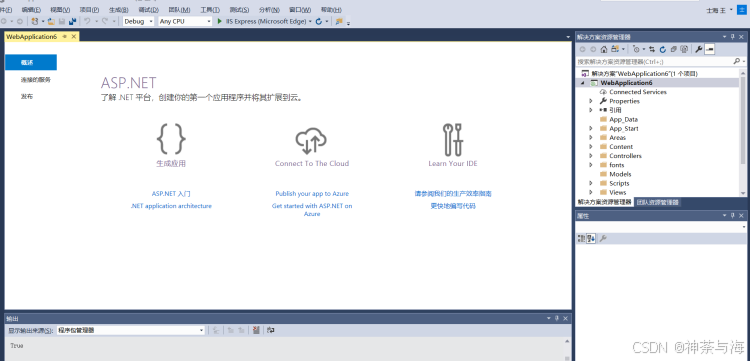Collapse the WebApplication6 project node
This screenshot has height=361, width=751.
(x=583, y=83)
